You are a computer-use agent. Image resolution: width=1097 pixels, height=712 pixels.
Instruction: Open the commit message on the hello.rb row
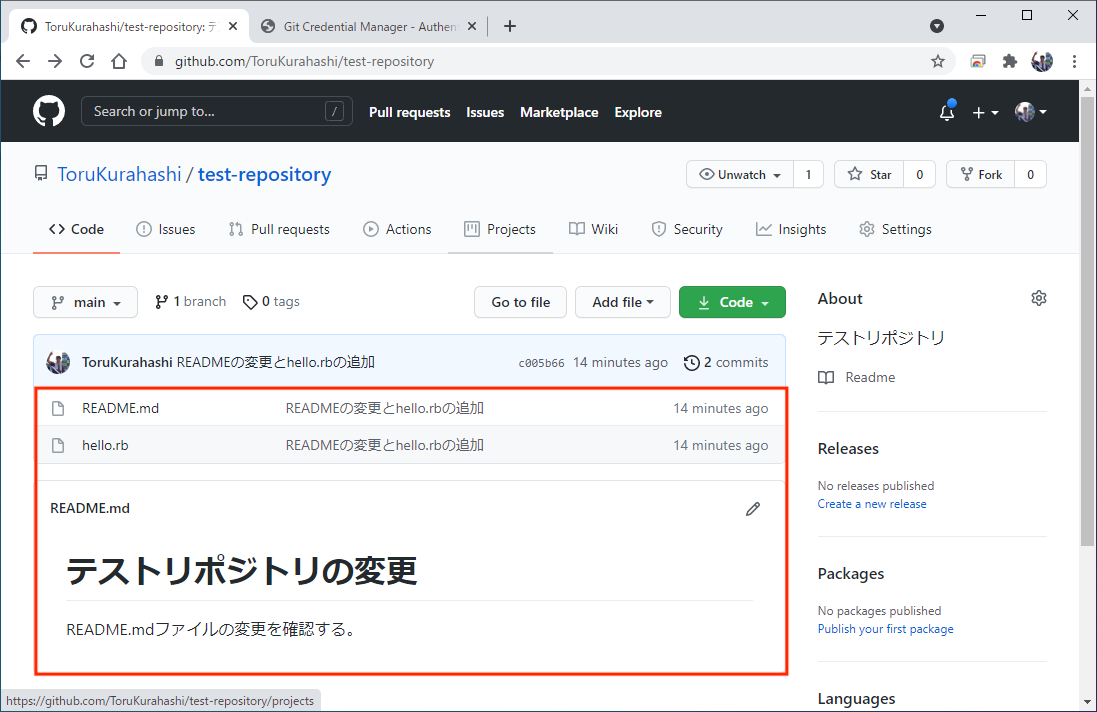385,445
